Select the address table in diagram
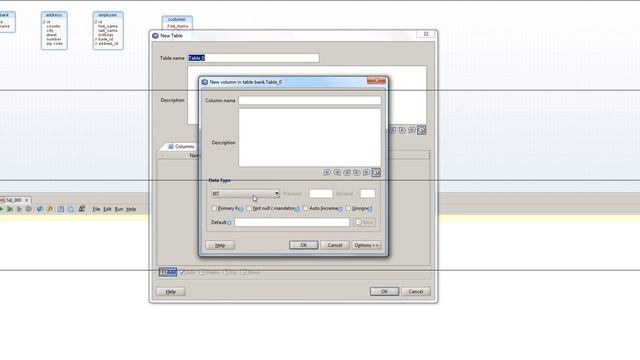 point(54,31)
